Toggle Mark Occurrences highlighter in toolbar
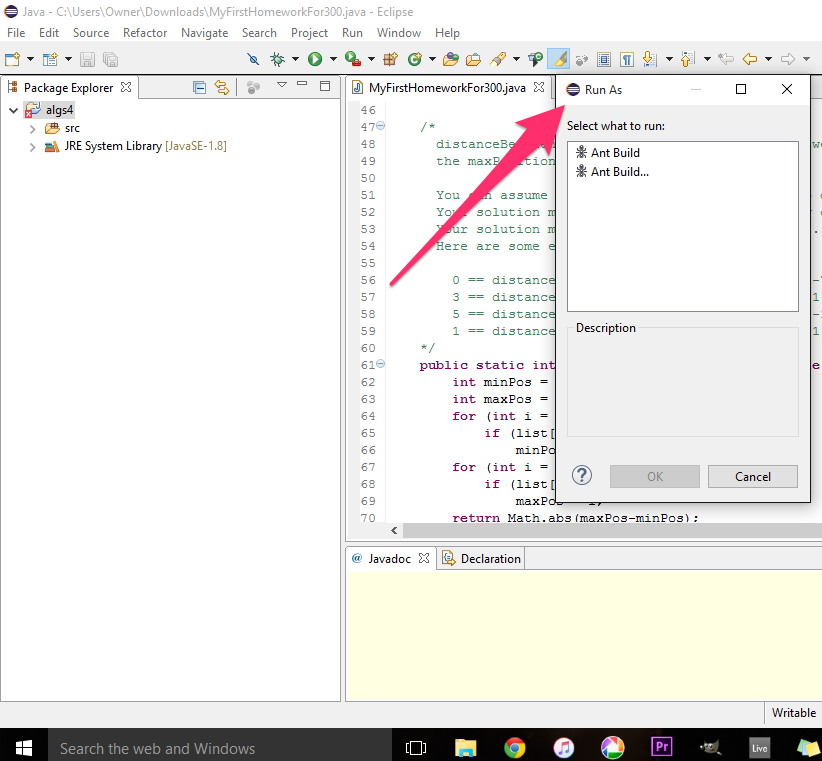Viewport: 822px width, 761px height. coord(560,59)
